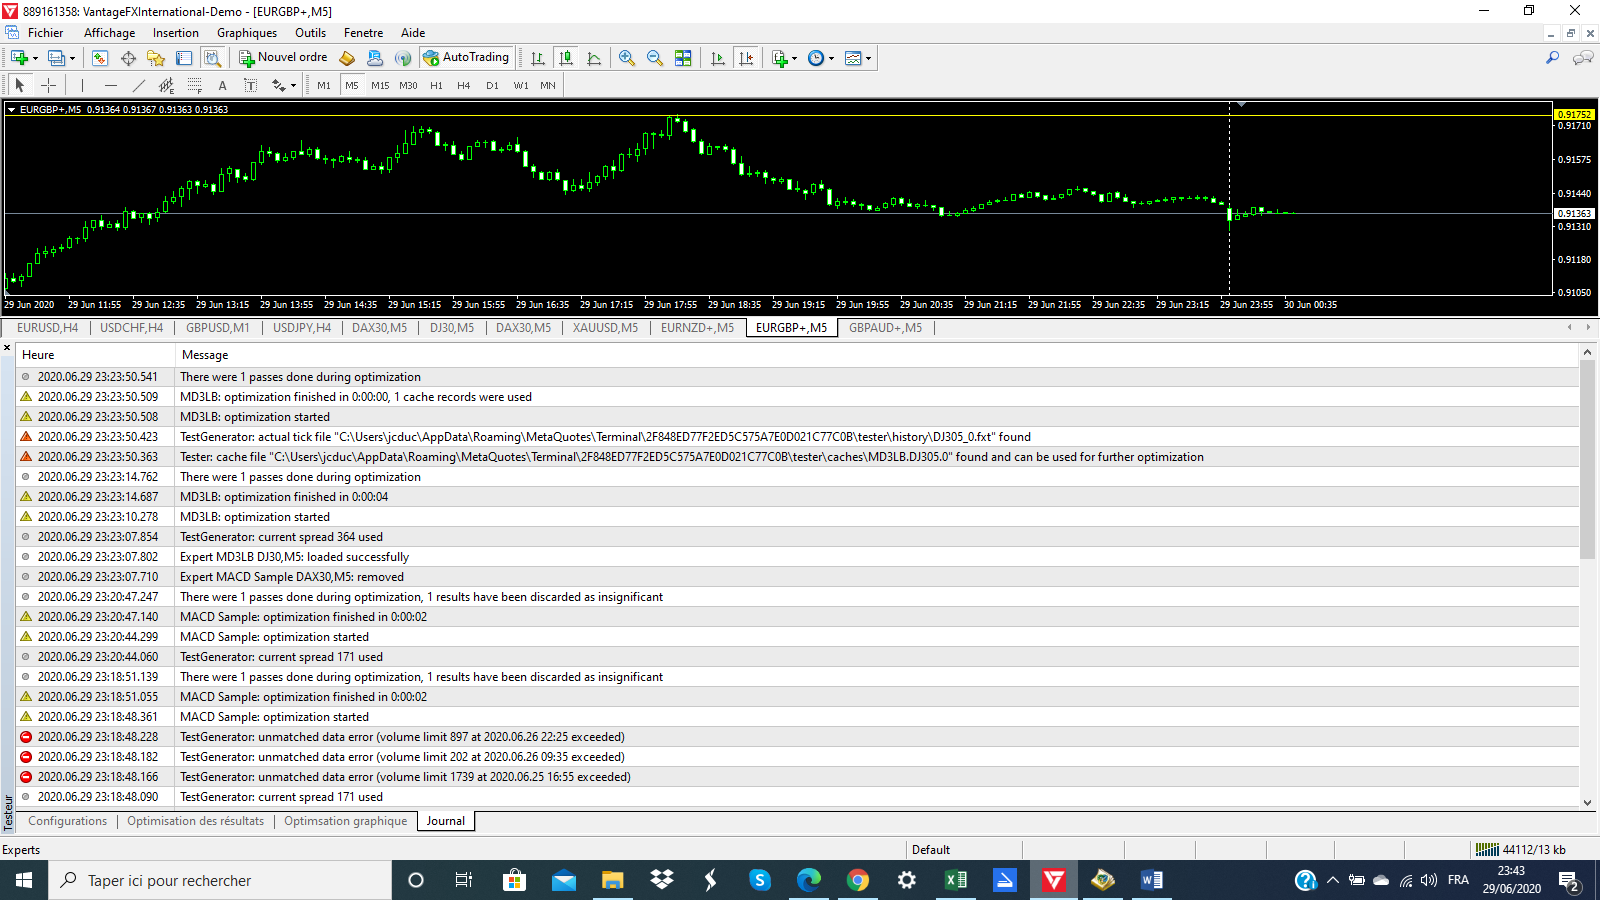Enable candlestick chart mode
Viewport: 1600px width, 900px height.
(x=566, y=58)
